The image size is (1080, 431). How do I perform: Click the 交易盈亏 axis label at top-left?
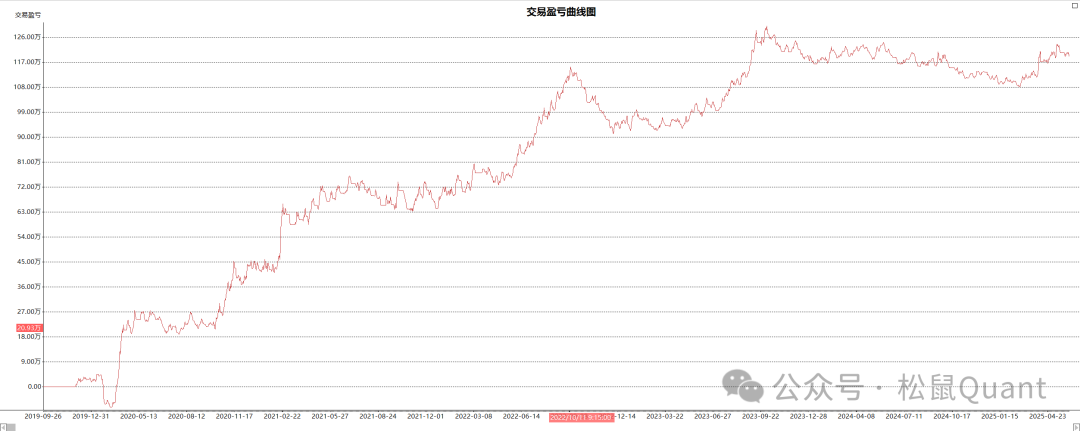27,16
